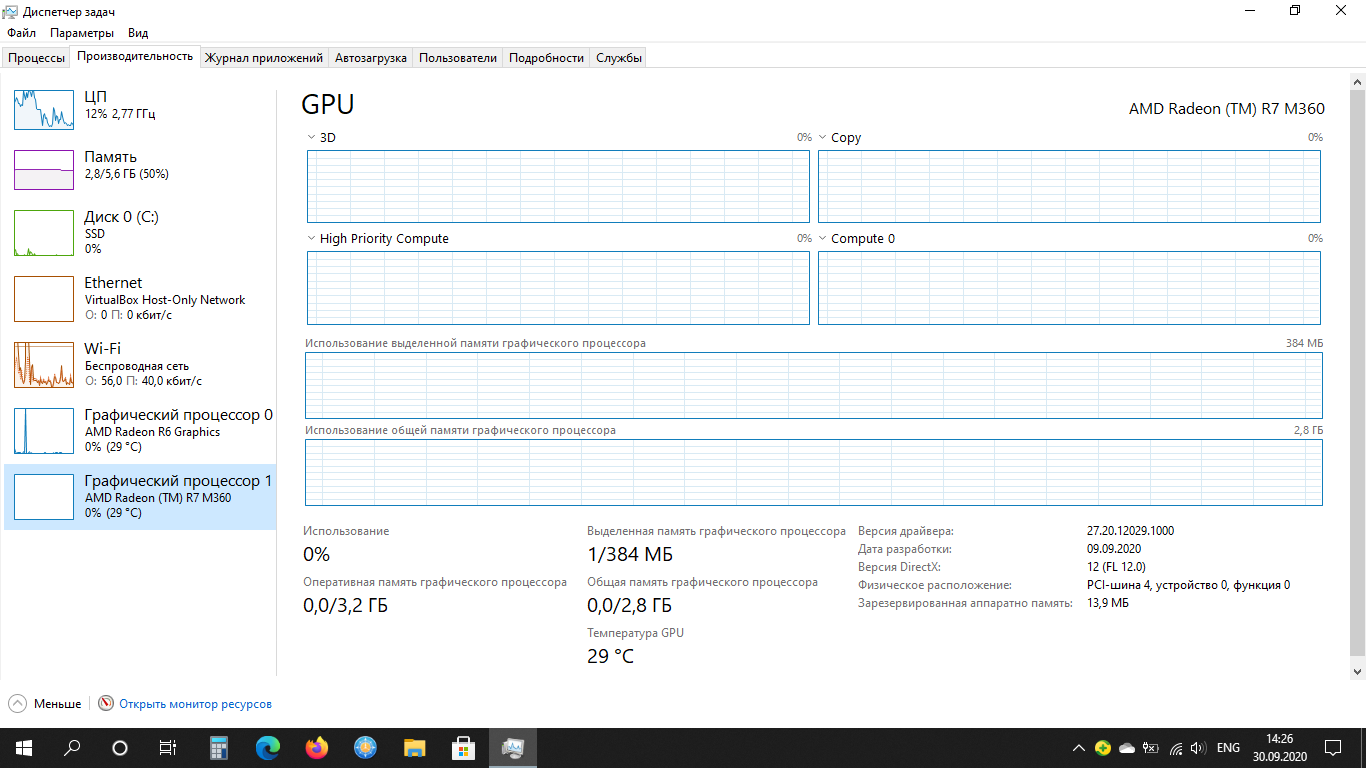
Task: Open Calculator from the taskbar
Action: 219,747
